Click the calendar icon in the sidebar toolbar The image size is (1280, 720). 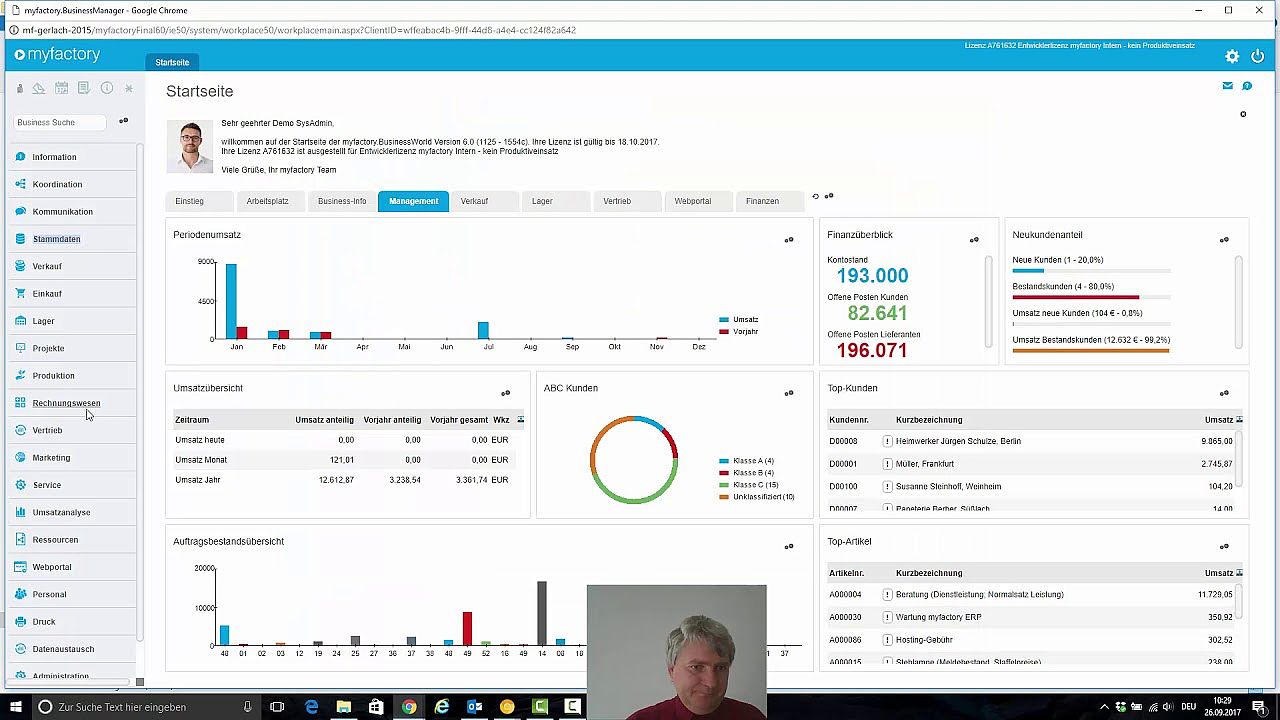click(61, 88)
